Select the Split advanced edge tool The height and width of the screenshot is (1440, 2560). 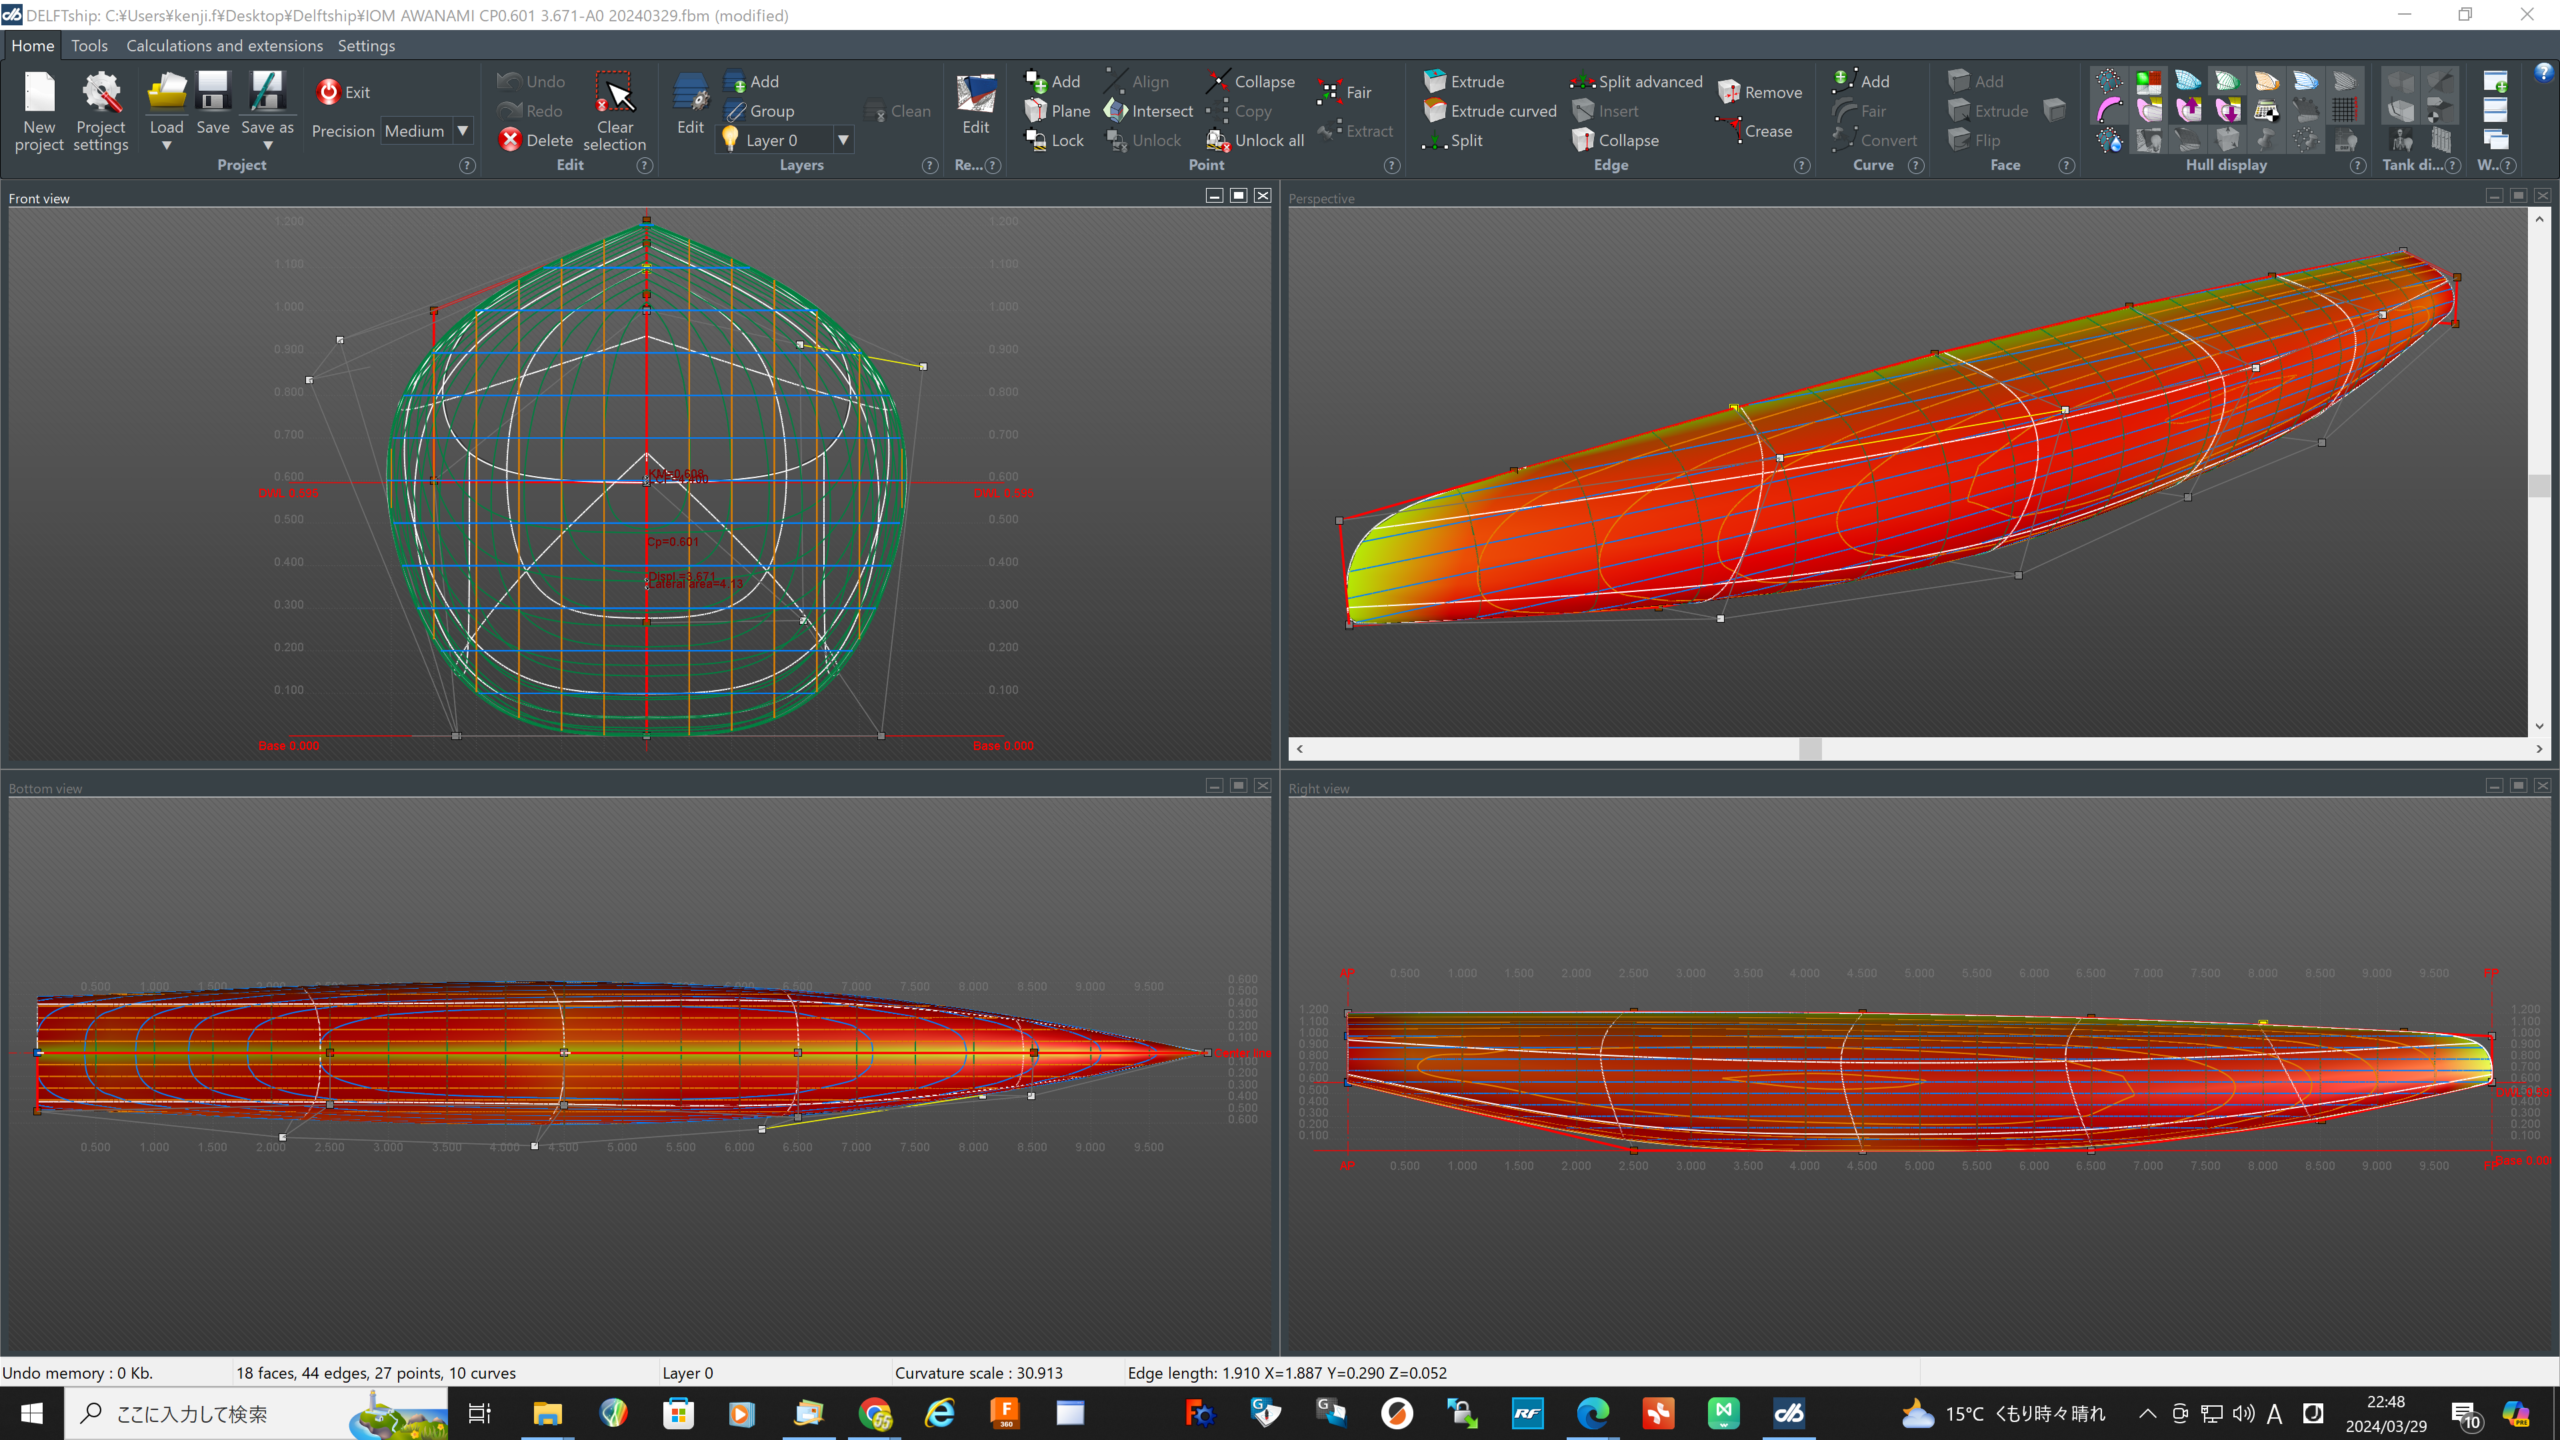tap(1637, 82)
